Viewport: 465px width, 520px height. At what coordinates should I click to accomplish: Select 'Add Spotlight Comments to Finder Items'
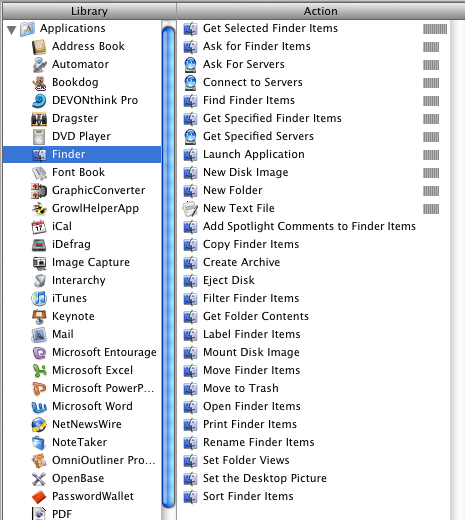(309, 226)
